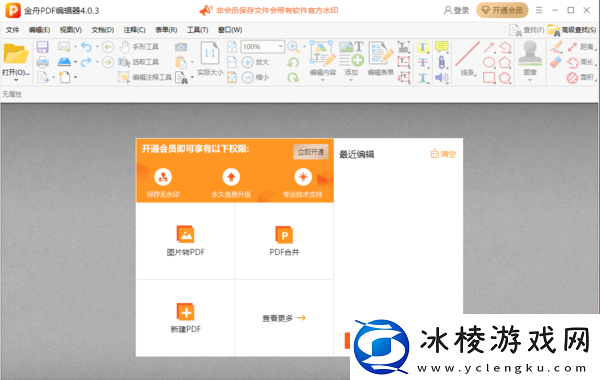Redo with the curved right arrow
Screen dimensions: 600x380
pyautogui.click(x=86, y=62)
